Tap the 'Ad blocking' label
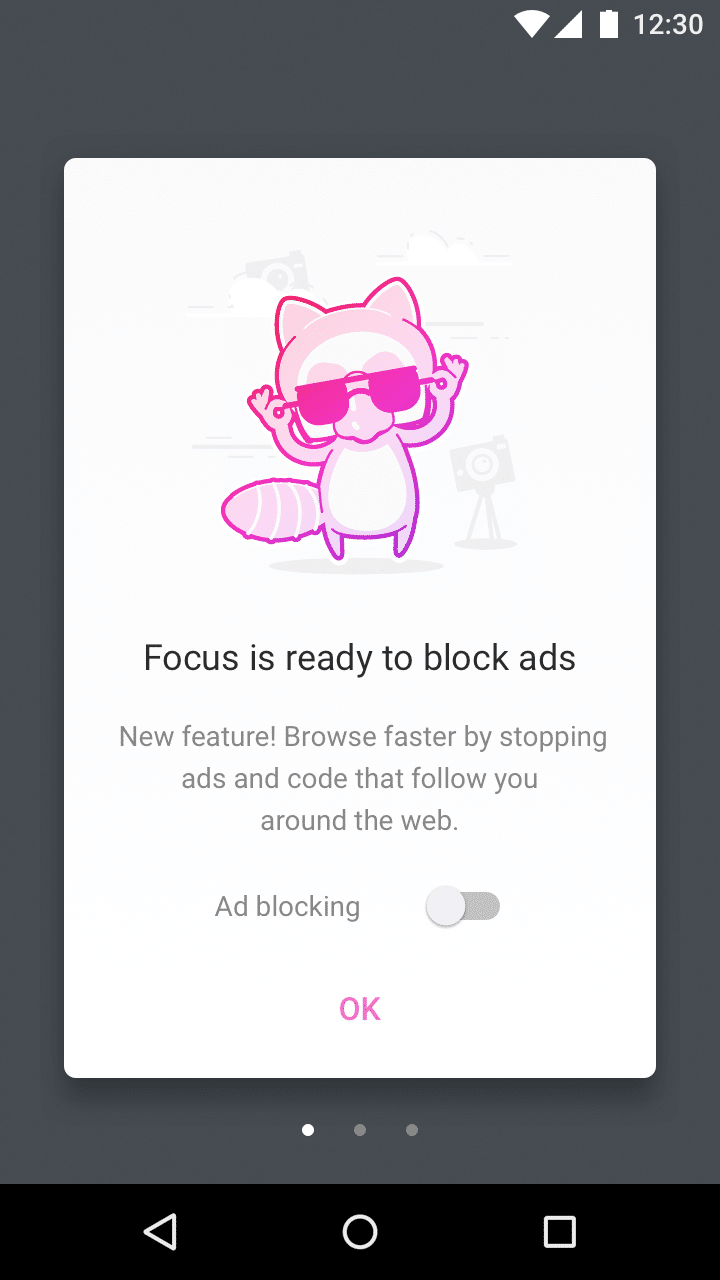The height and width of the screenshot is (1280, 720). click(x=287, y=906)
